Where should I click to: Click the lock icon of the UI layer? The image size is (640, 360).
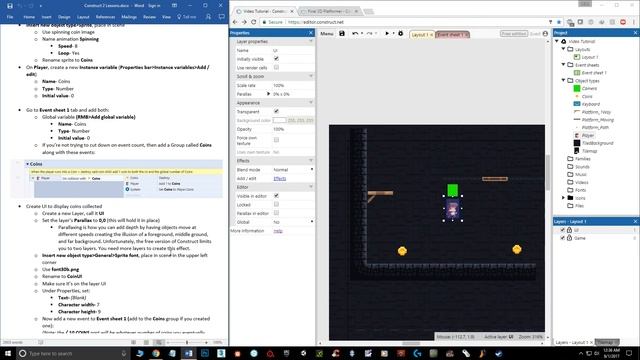coord(569,230)
